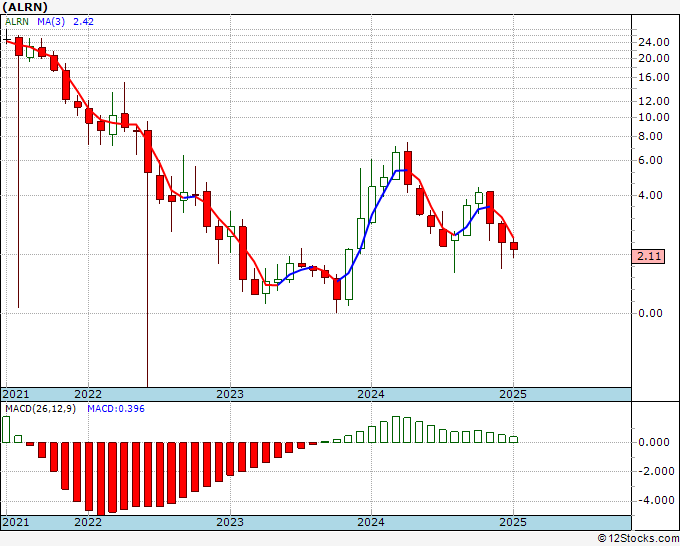Click the MACD:0.396 value label

click(116, 409)
